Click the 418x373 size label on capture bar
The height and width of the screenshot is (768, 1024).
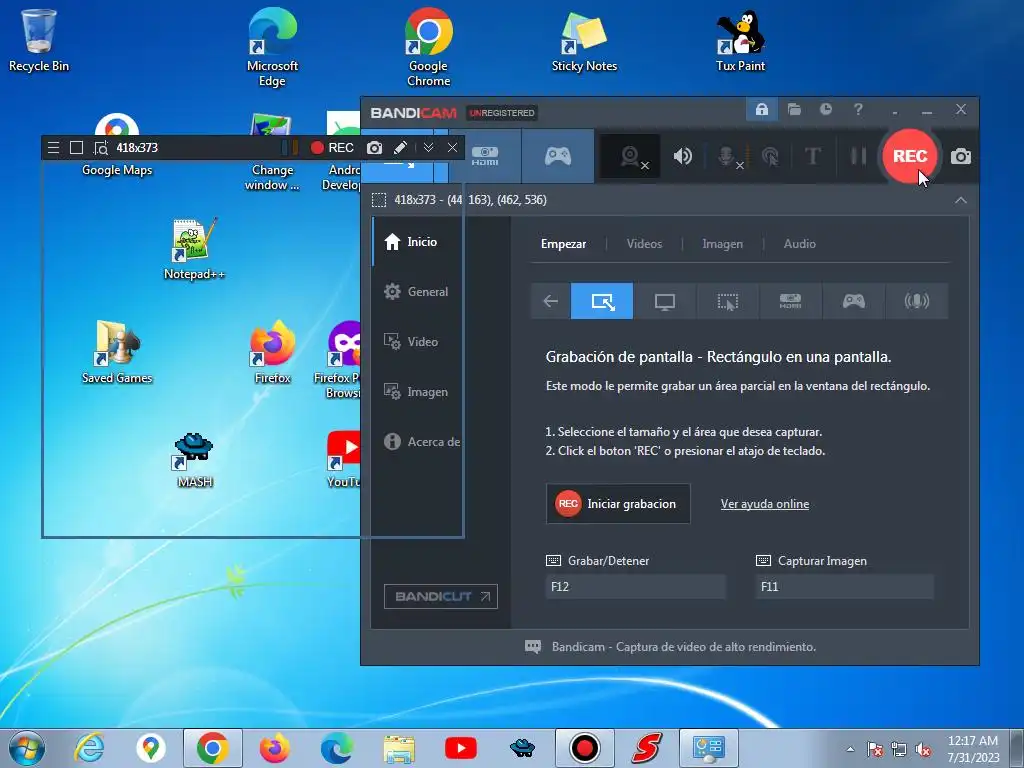(x=137, y=148)
